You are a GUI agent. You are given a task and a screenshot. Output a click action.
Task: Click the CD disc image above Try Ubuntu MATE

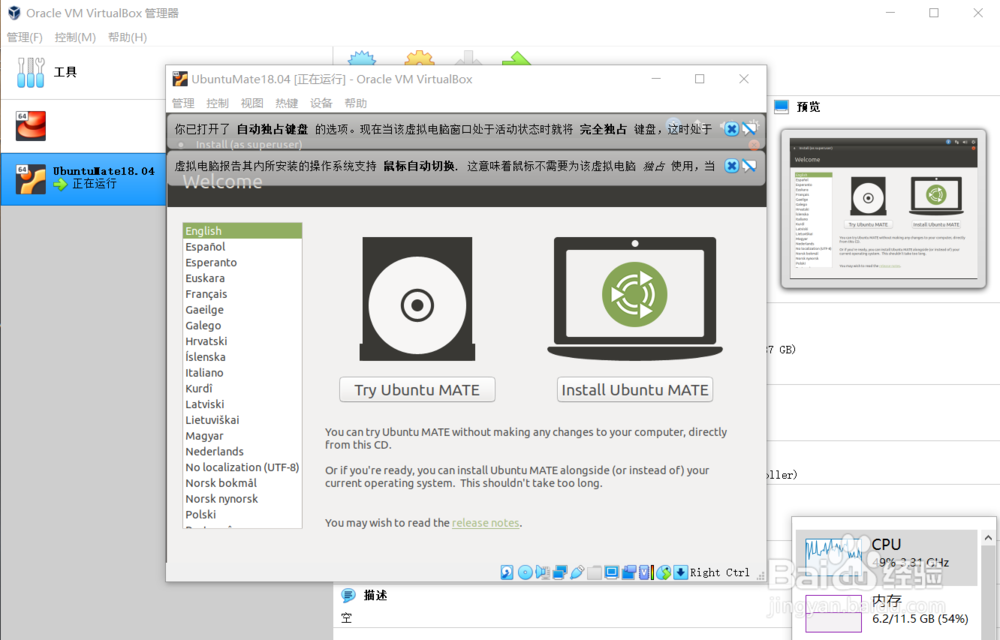pyautogui.click(x=418, y=299)
